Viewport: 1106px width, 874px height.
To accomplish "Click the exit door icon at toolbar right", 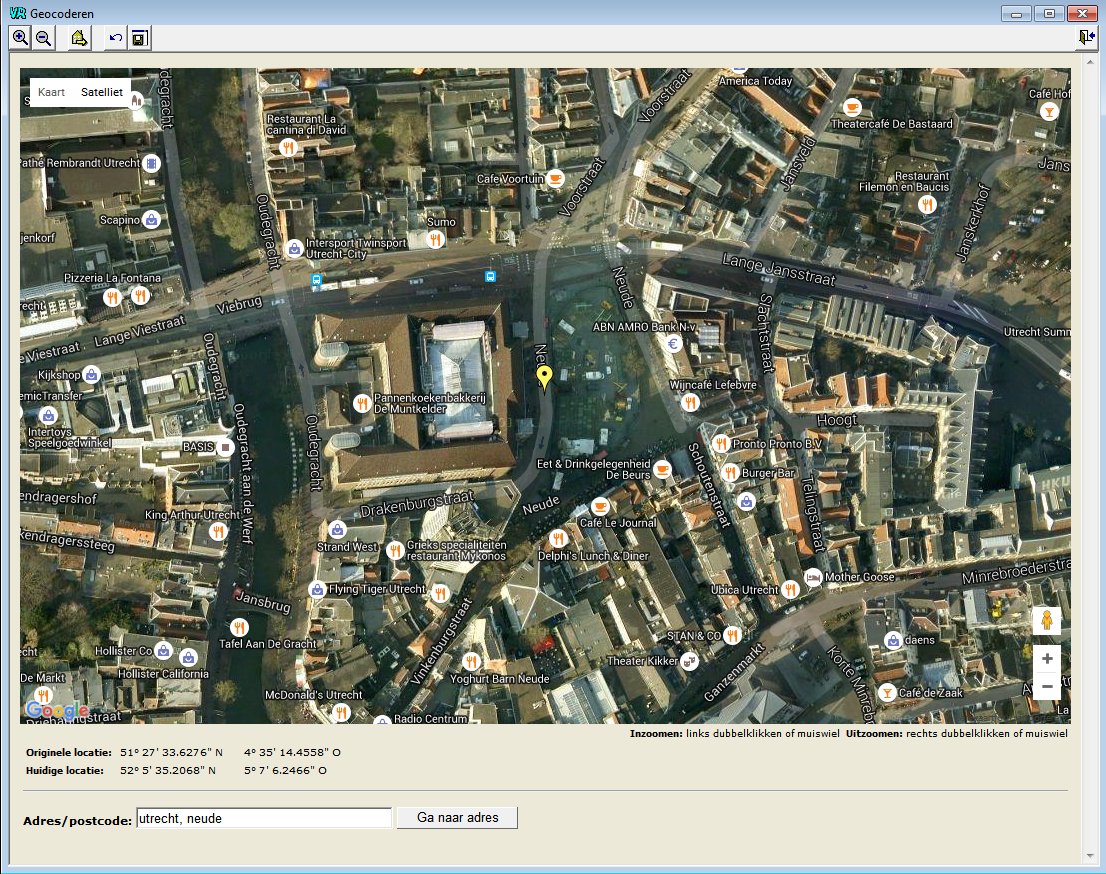I will point(1086,37).
